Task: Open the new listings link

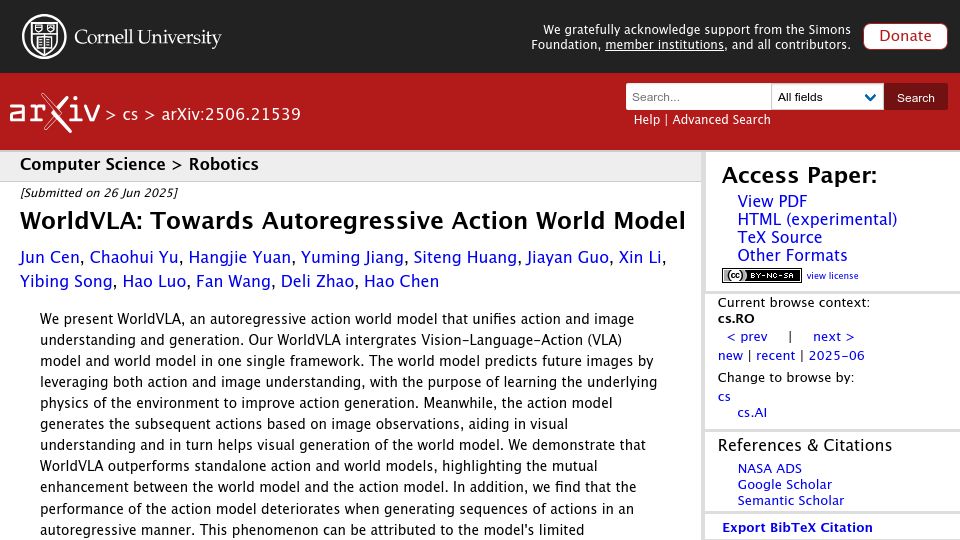Action: point(730,355)
